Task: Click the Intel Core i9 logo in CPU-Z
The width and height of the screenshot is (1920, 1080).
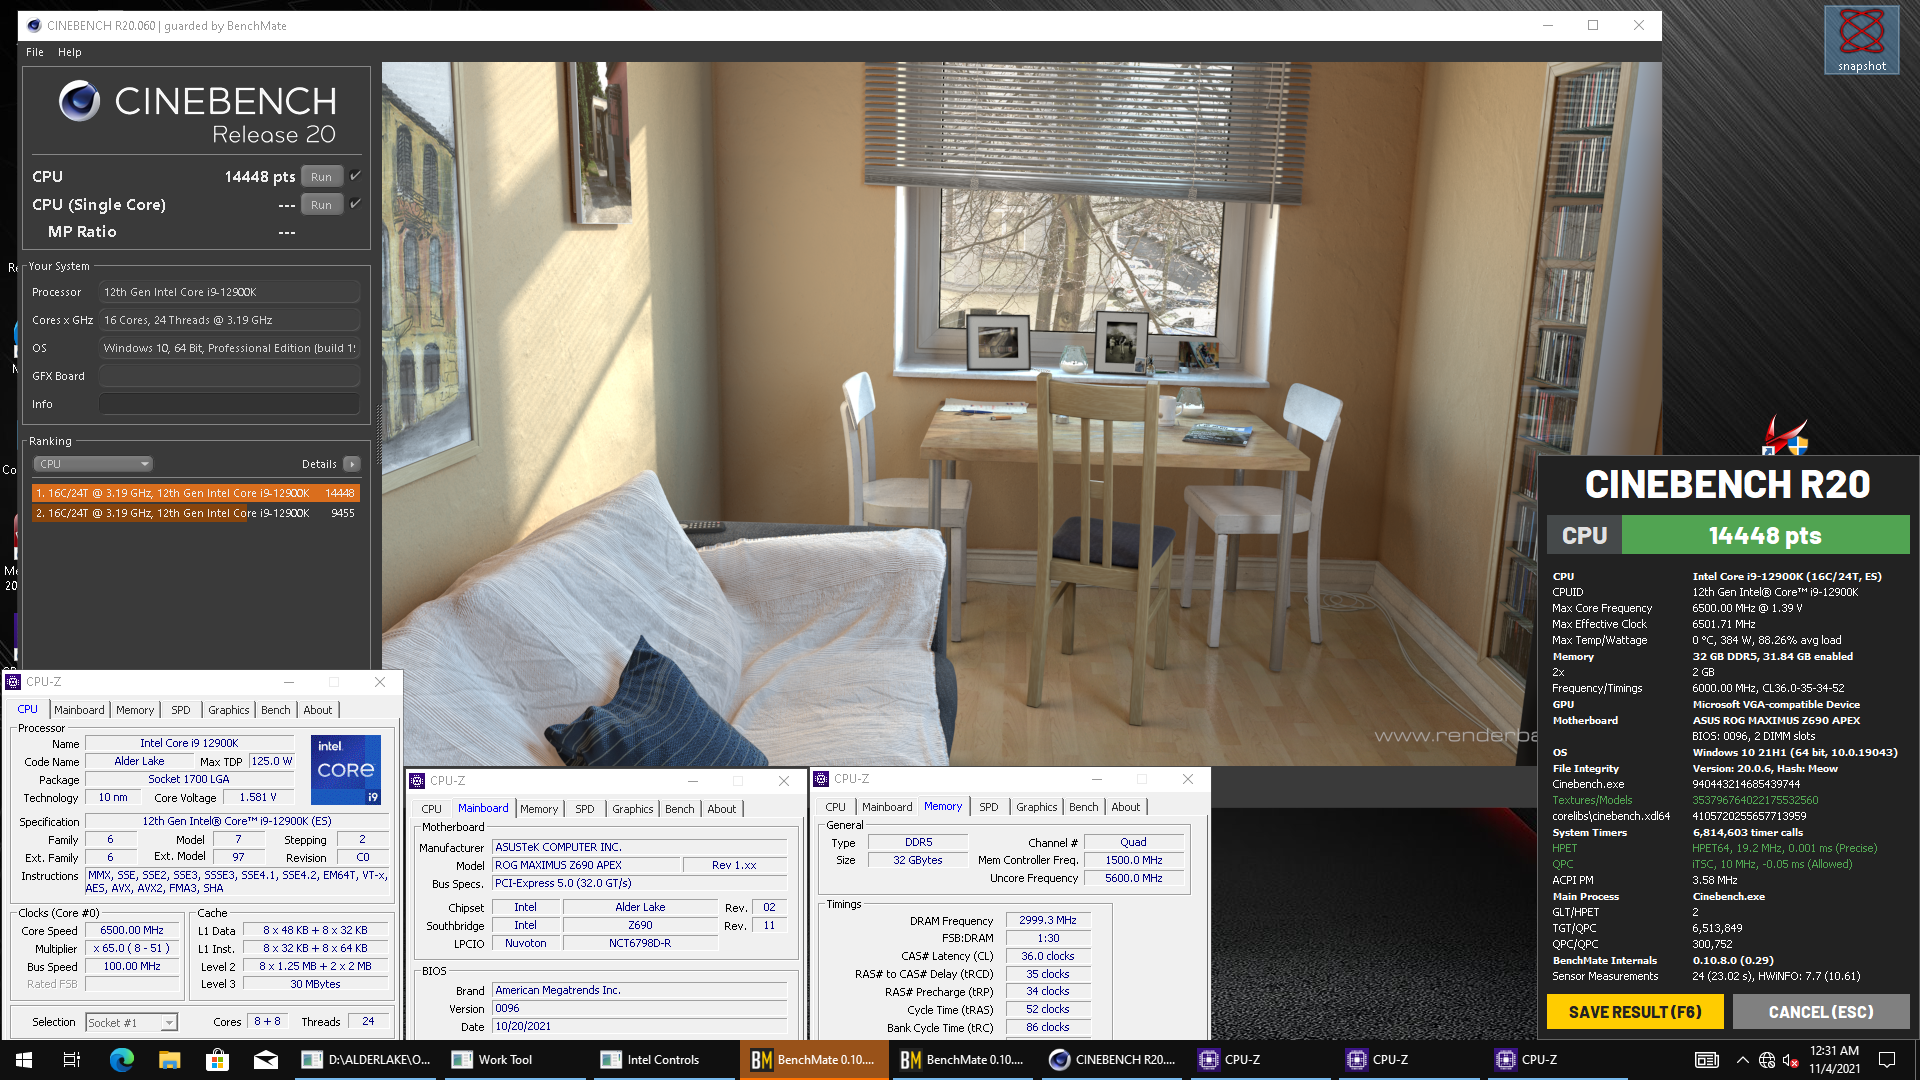Action: tap(346, 770)
